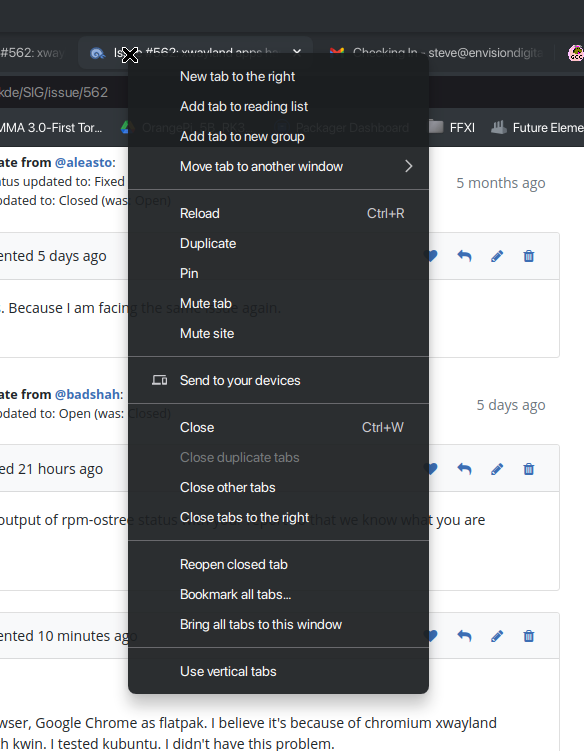The width and height of the screenshot is (584, 751).
Task: Edit the 5 days ago comment with the pencil icon
Action: 497,256
